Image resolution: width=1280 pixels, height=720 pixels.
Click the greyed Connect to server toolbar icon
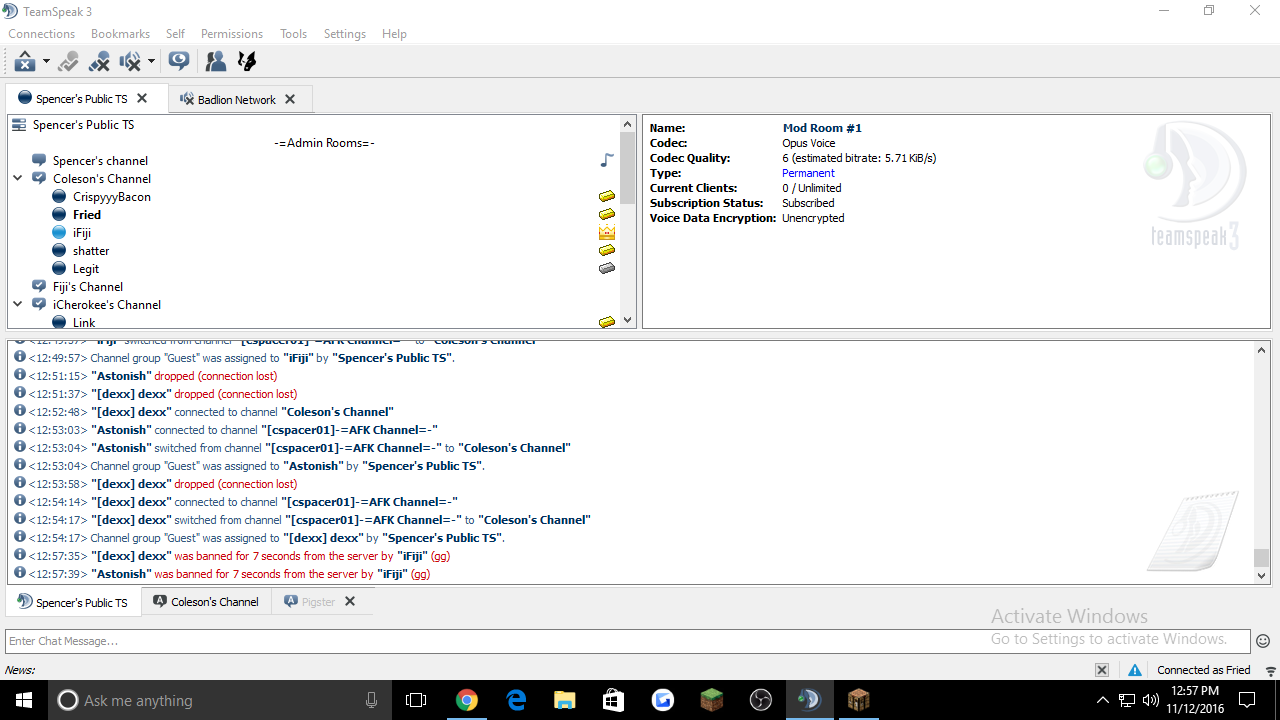(x=68, y=62)
